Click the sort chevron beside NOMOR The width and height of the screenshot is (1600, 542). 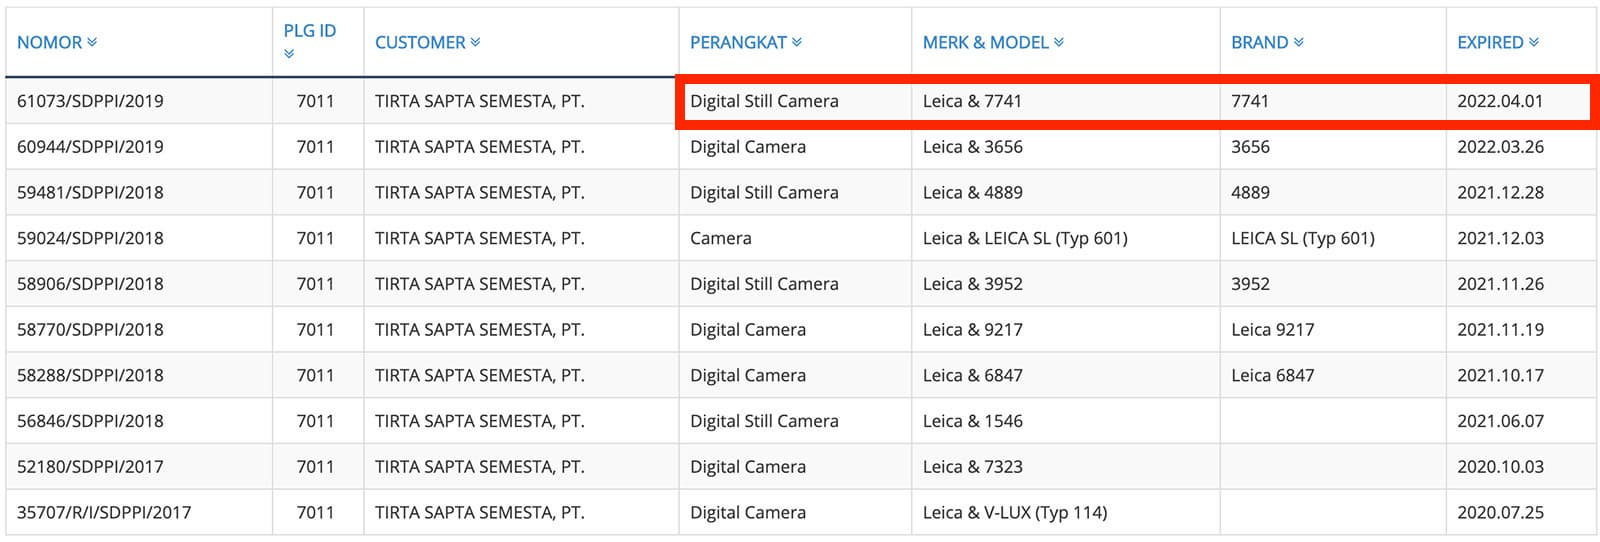pyautogui.click(x=92, y=42)
